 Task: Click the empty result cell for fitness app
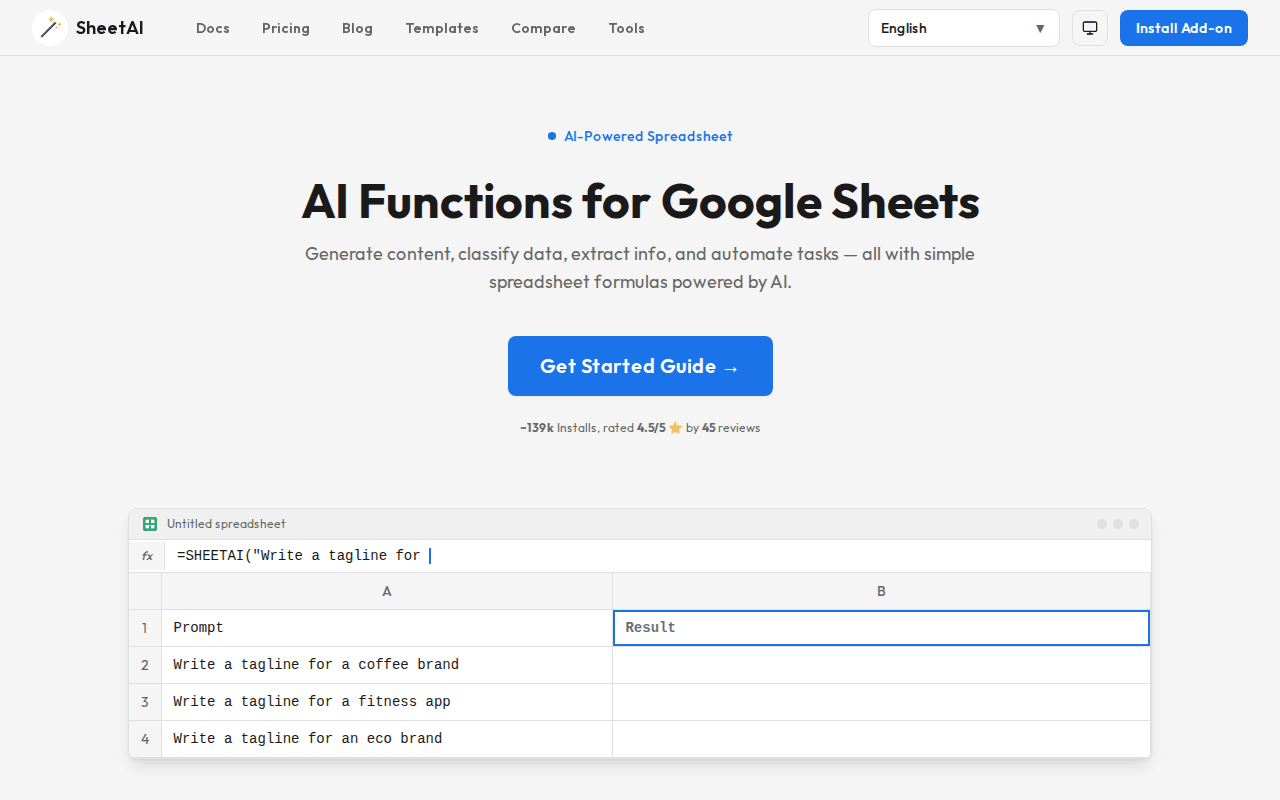click(x=881, y=702)
